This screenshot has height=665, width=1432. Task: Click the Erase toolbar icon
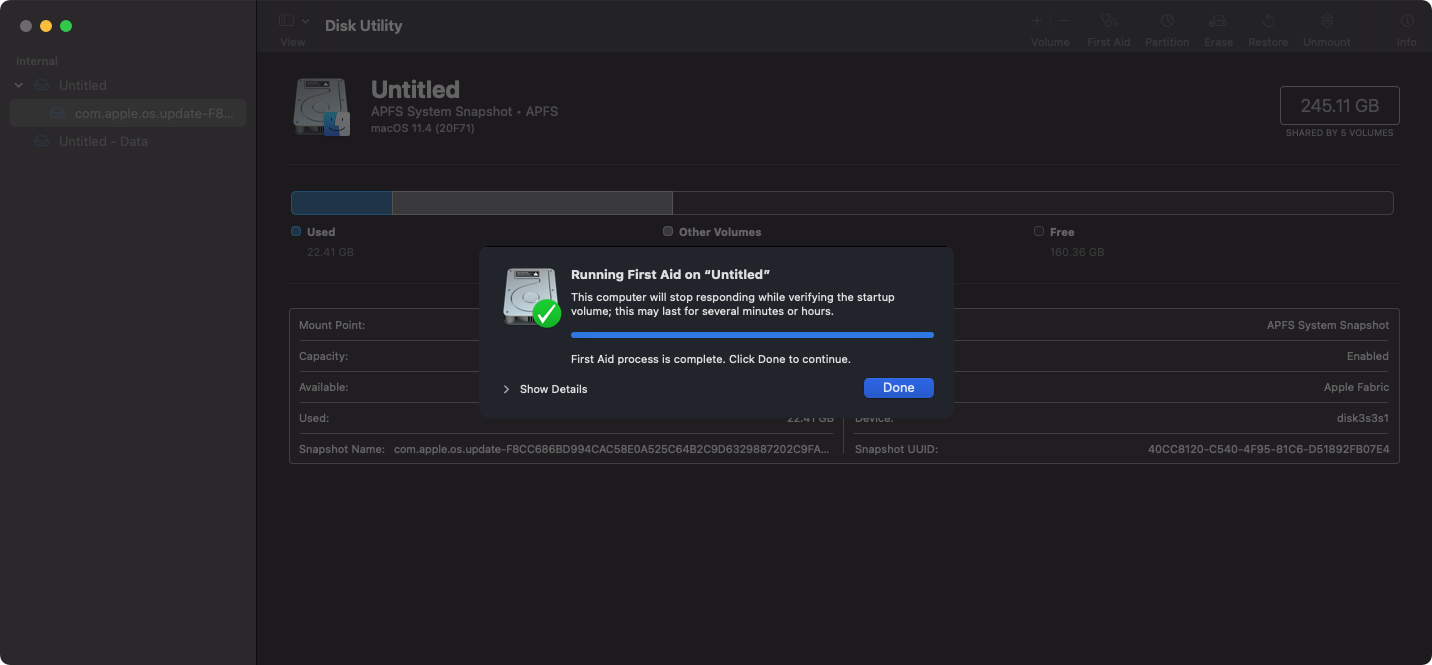(1218, 21)
